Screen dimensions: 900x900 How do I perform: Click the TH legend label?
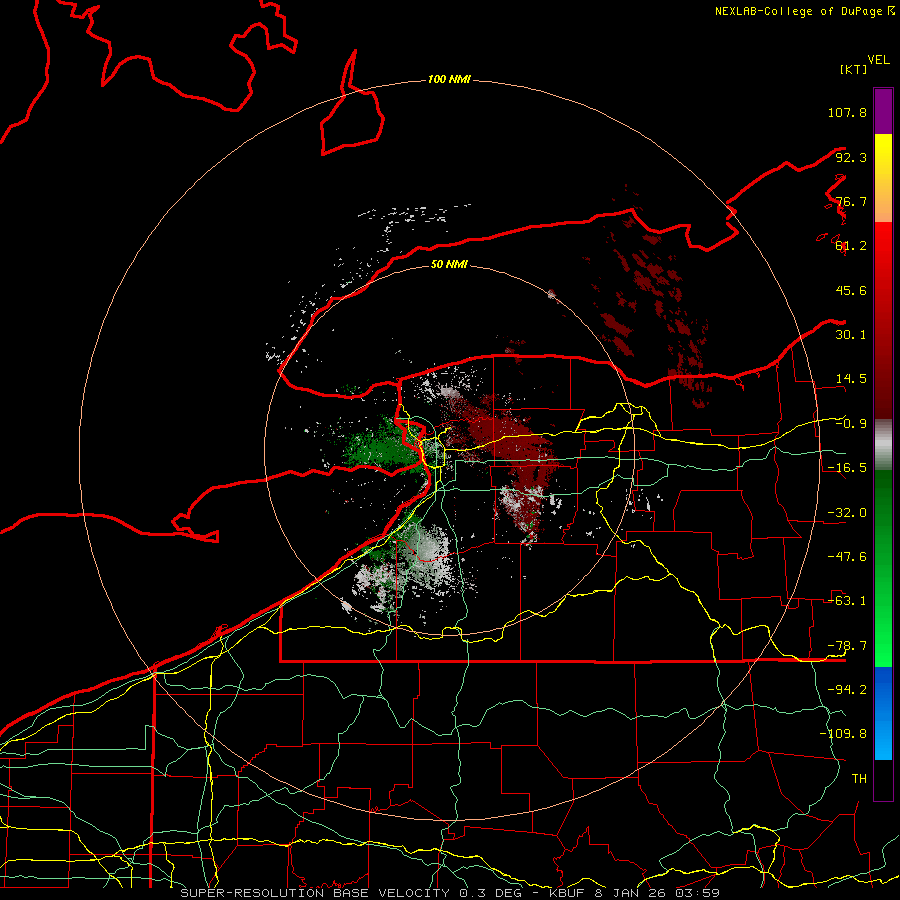859,779
